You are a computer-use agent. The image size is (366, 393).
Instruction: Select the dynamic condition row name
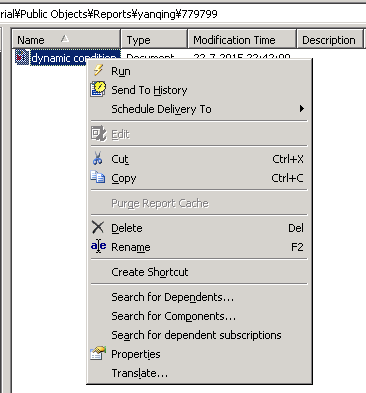coord(75,58)
